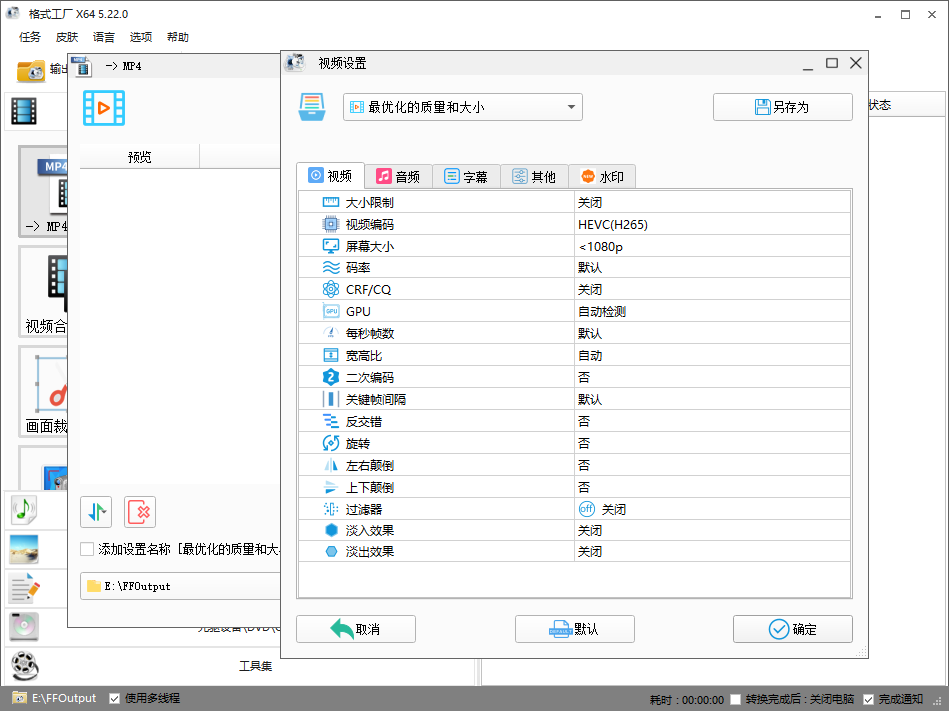Click the 淡出效果 fade-out hexagon icon
Image resolution: width=949 pixels, height=711 pixels.
pyautogui.click(x=331, y=551)
